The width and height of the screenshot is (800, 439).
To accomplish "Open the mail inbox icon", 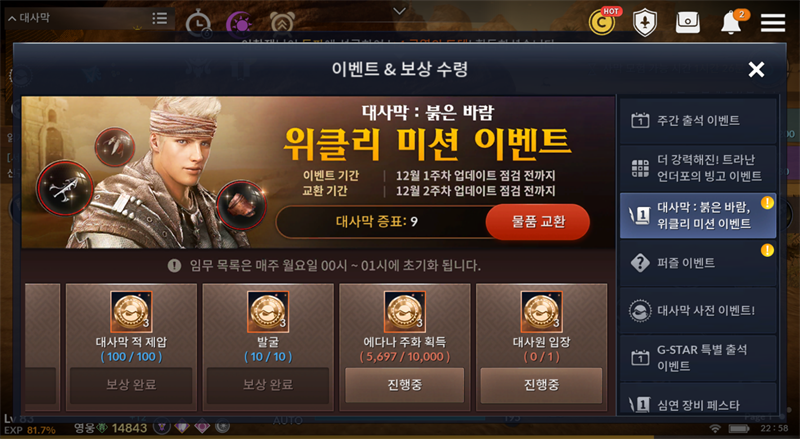I will [x=687, y=22].
